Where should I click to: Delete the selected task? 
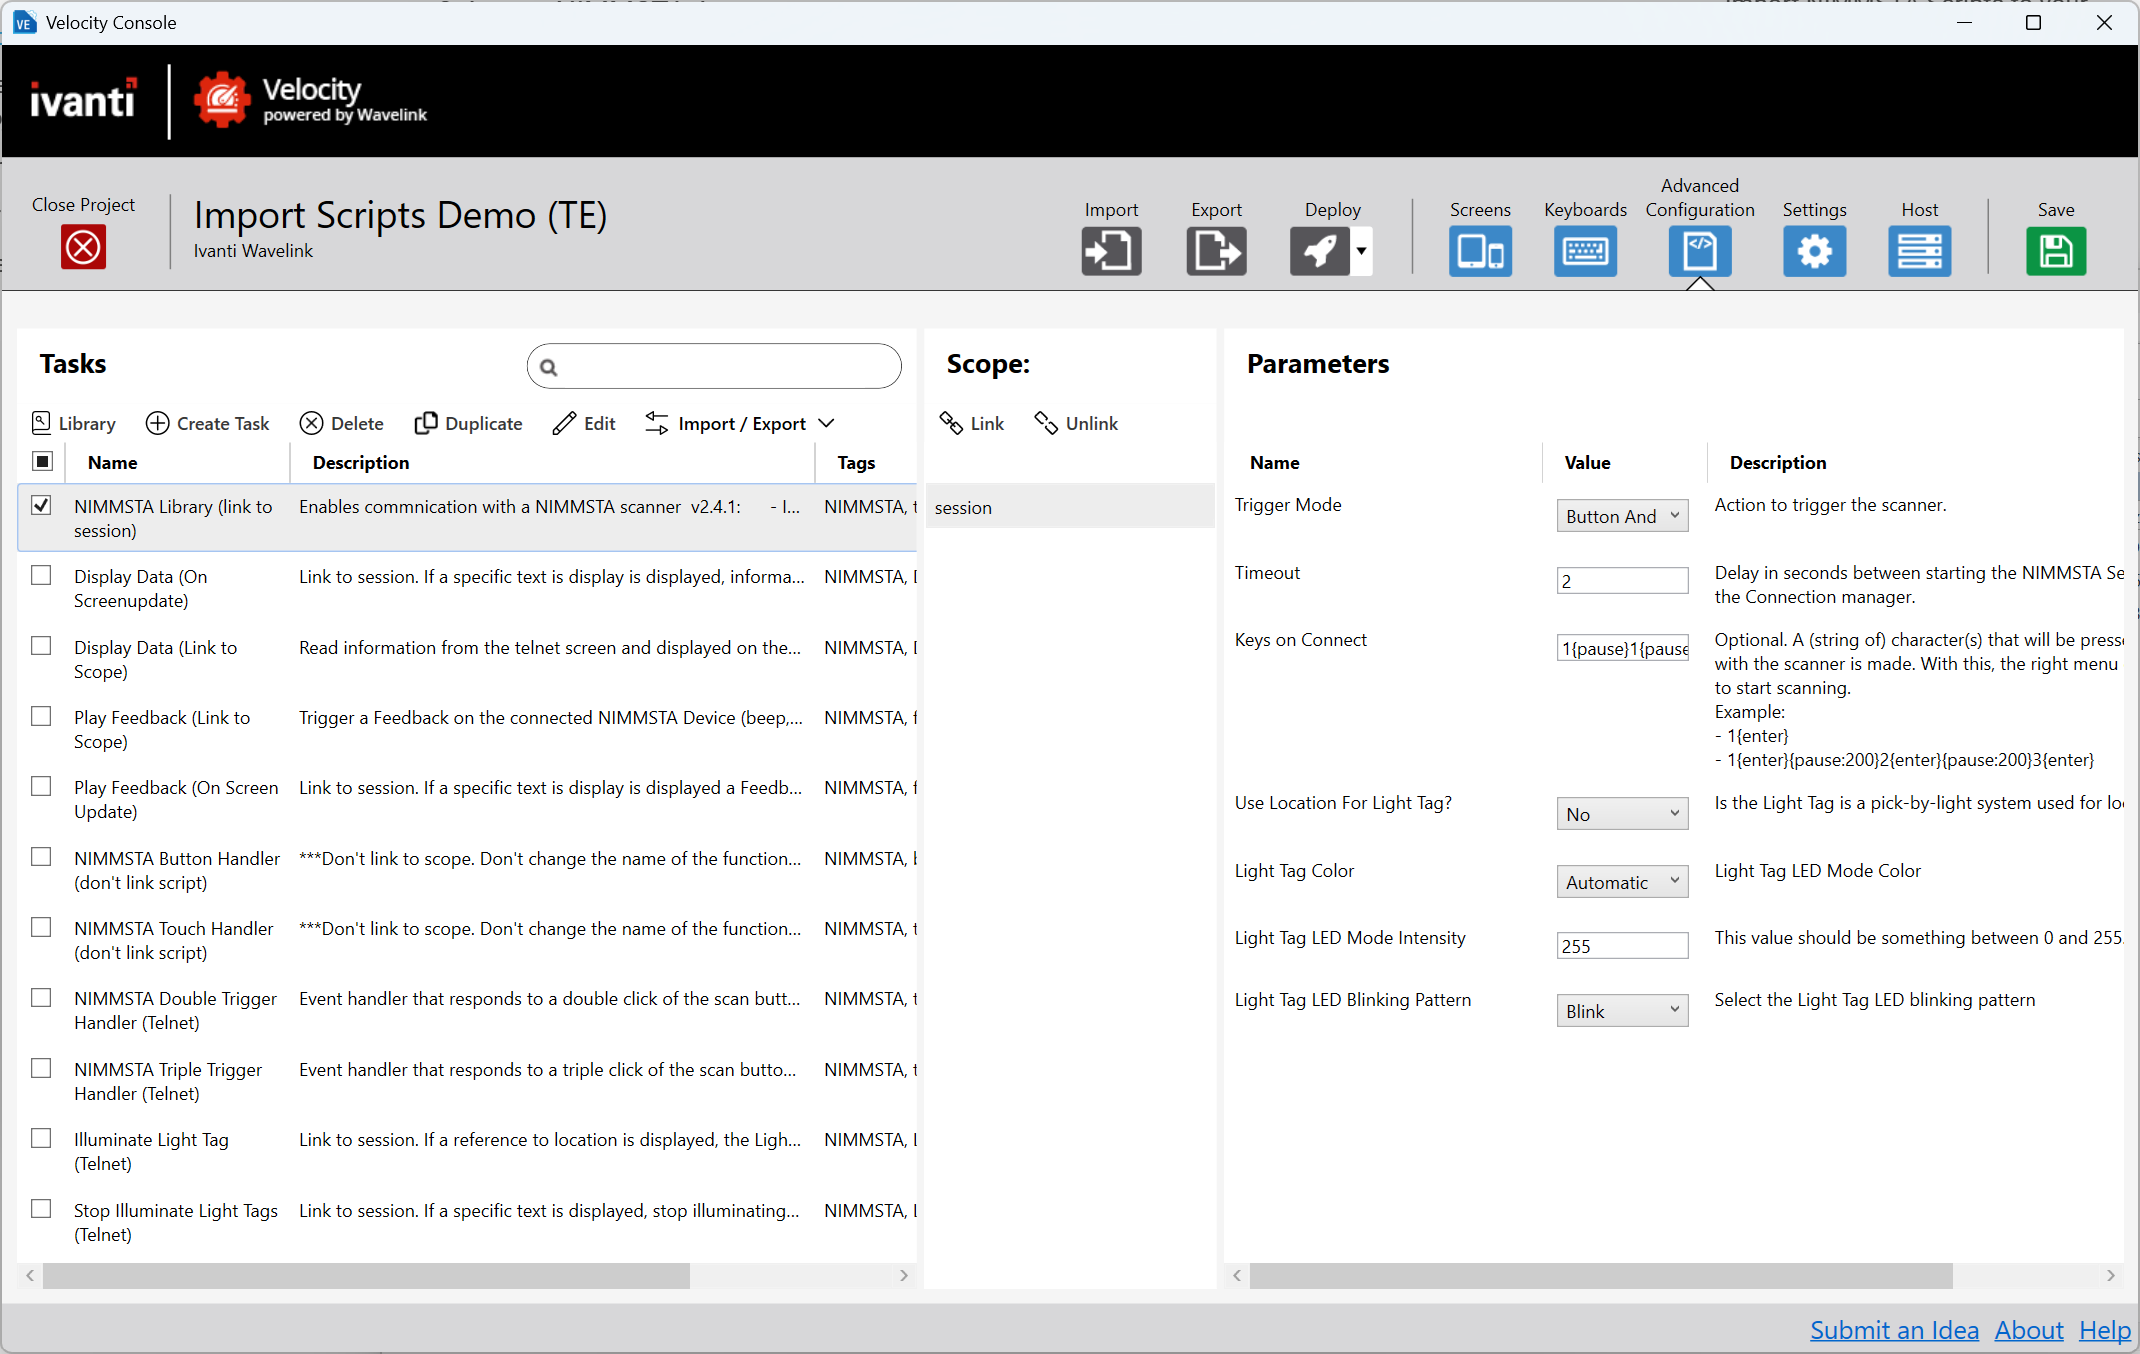point(342,423)
